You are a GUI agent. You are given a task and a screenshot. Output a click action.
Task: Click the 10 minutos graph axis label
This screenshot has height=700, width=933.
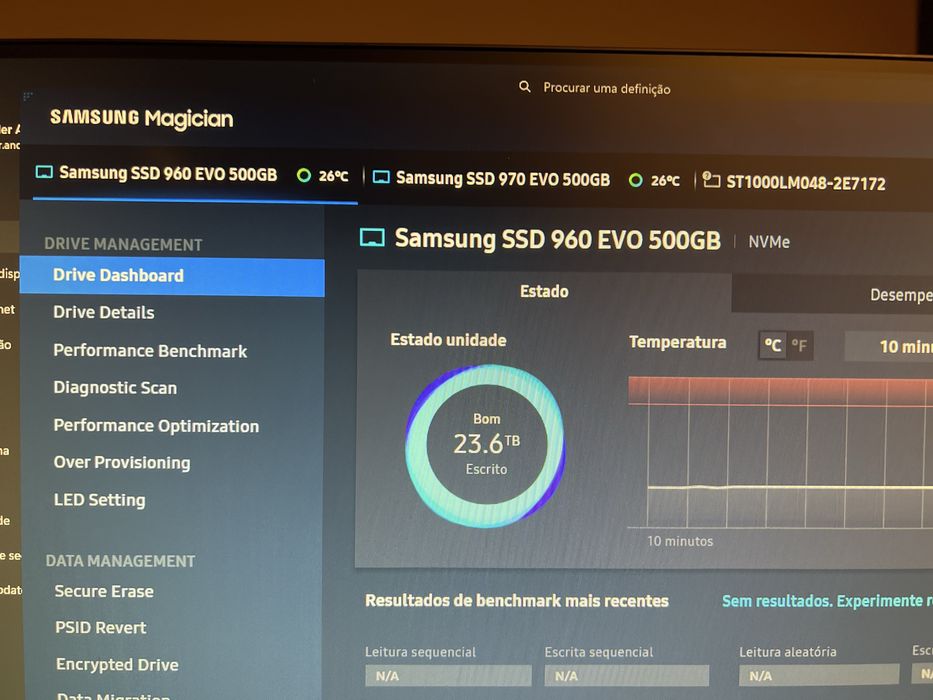(680, 541)
